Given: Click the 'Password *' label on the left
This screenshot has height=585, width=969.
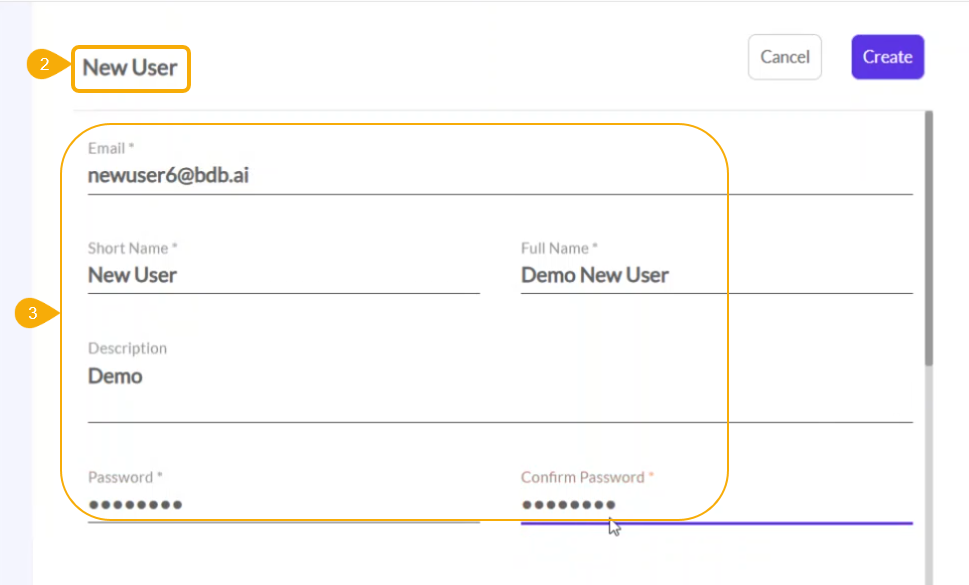Looking at the screenshot, I should (x=125, y=477).
